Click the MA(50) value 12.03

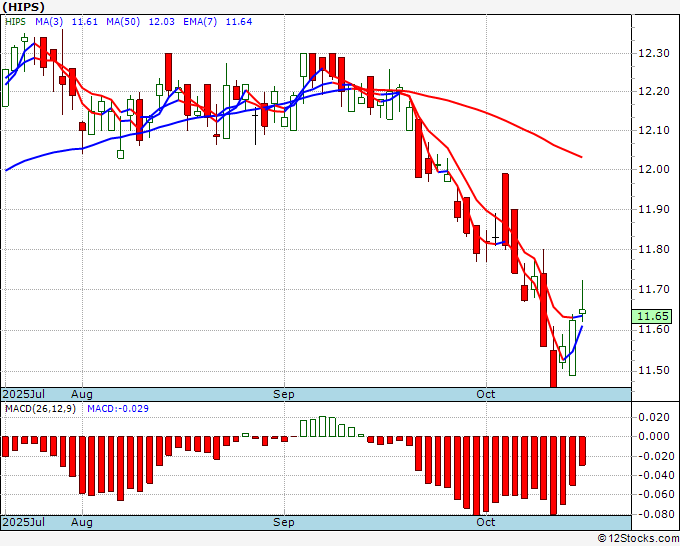point(161,22)
